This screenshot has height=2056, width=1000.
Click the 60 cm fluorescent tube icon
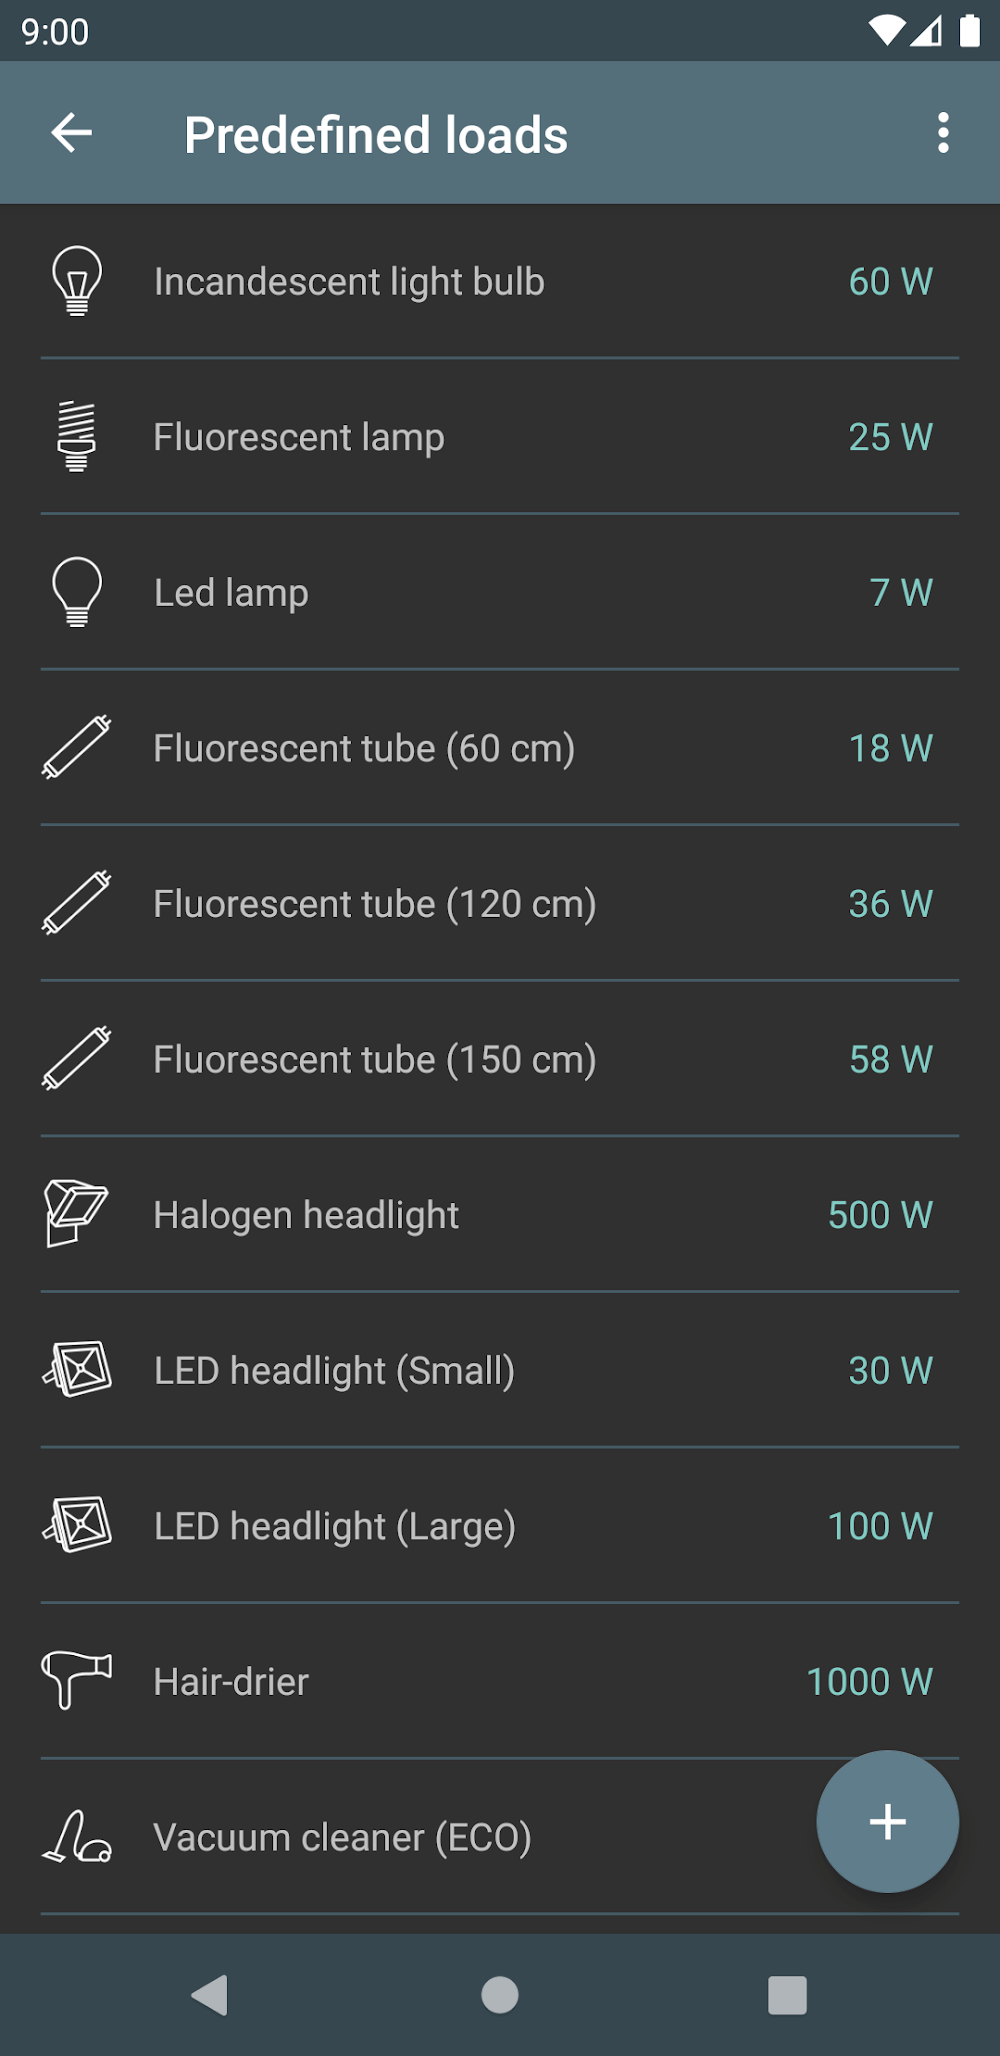[77, 747]
